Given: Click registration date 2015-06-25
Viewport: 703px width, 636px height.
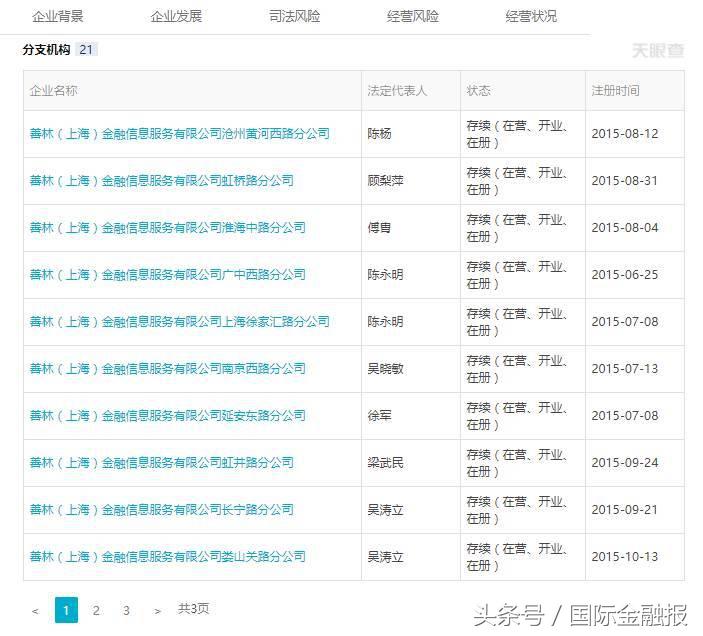Looking at the screenshot, I should (x=625, y=274).
